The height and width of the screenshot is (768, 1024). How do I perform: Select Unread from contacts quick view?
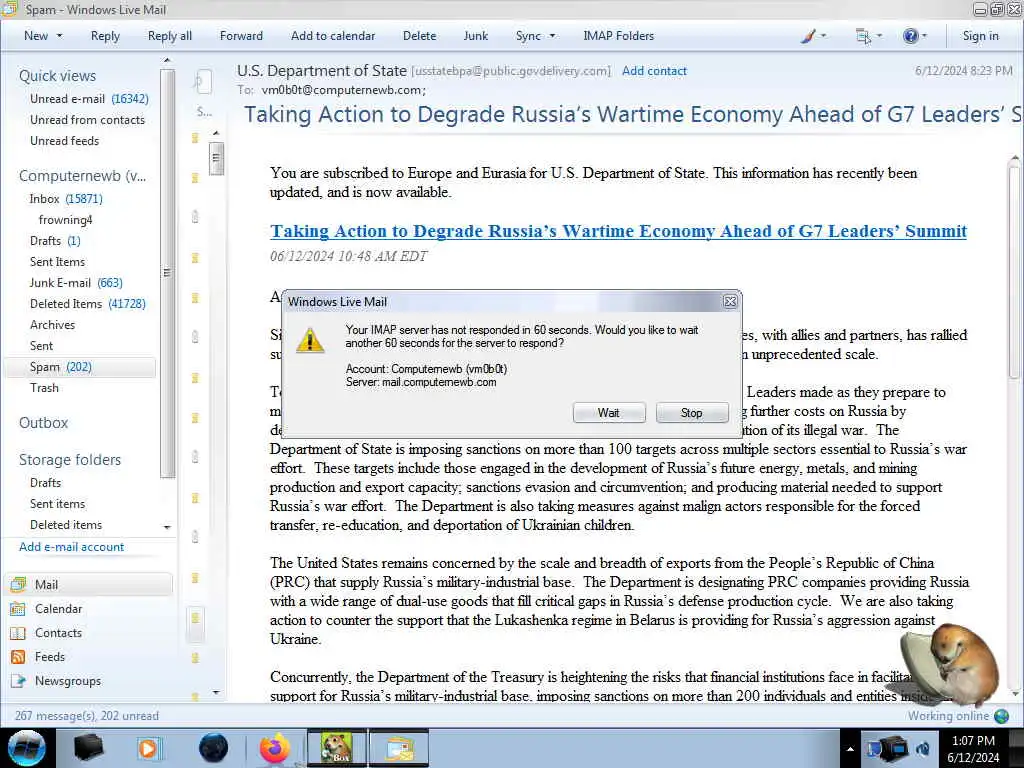click(x=88, y=120)
